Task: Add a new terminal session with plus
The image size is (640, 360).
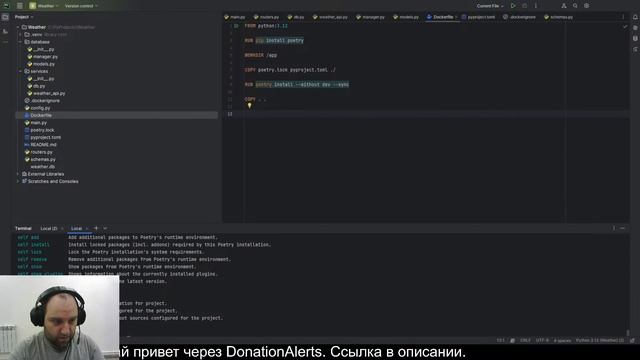Action: (x=96, y=229)
